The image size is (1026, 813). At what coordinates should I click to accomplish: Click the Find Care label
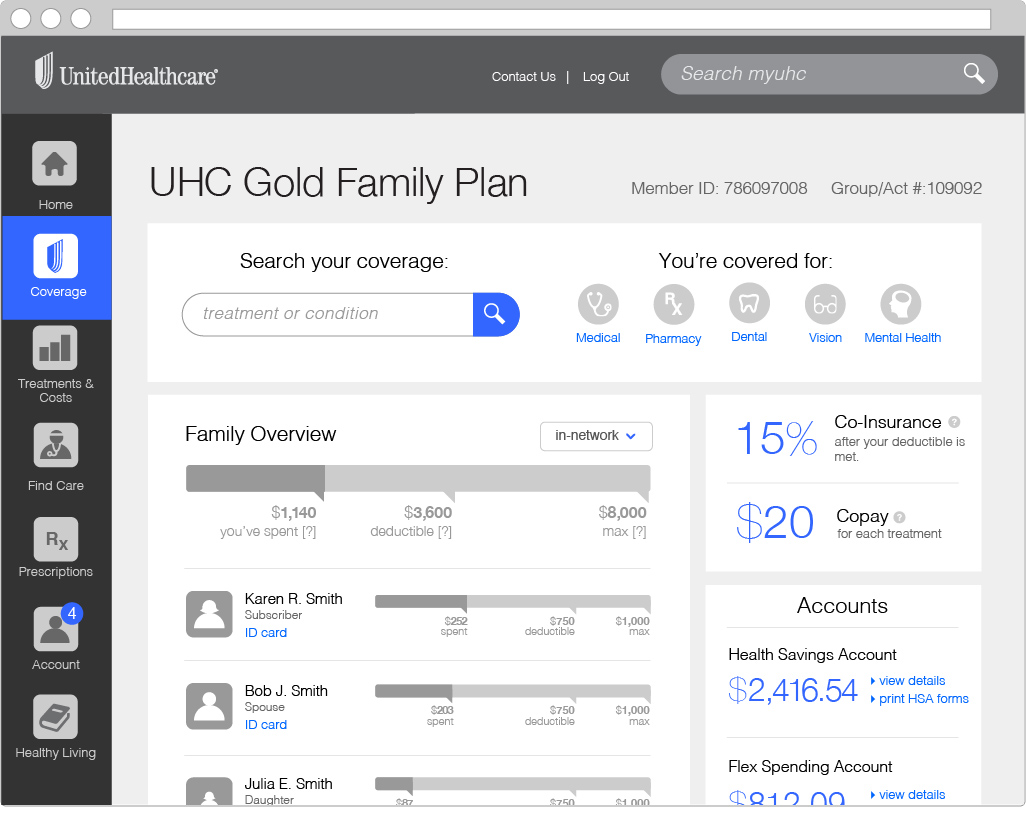(x=56, y=486)
